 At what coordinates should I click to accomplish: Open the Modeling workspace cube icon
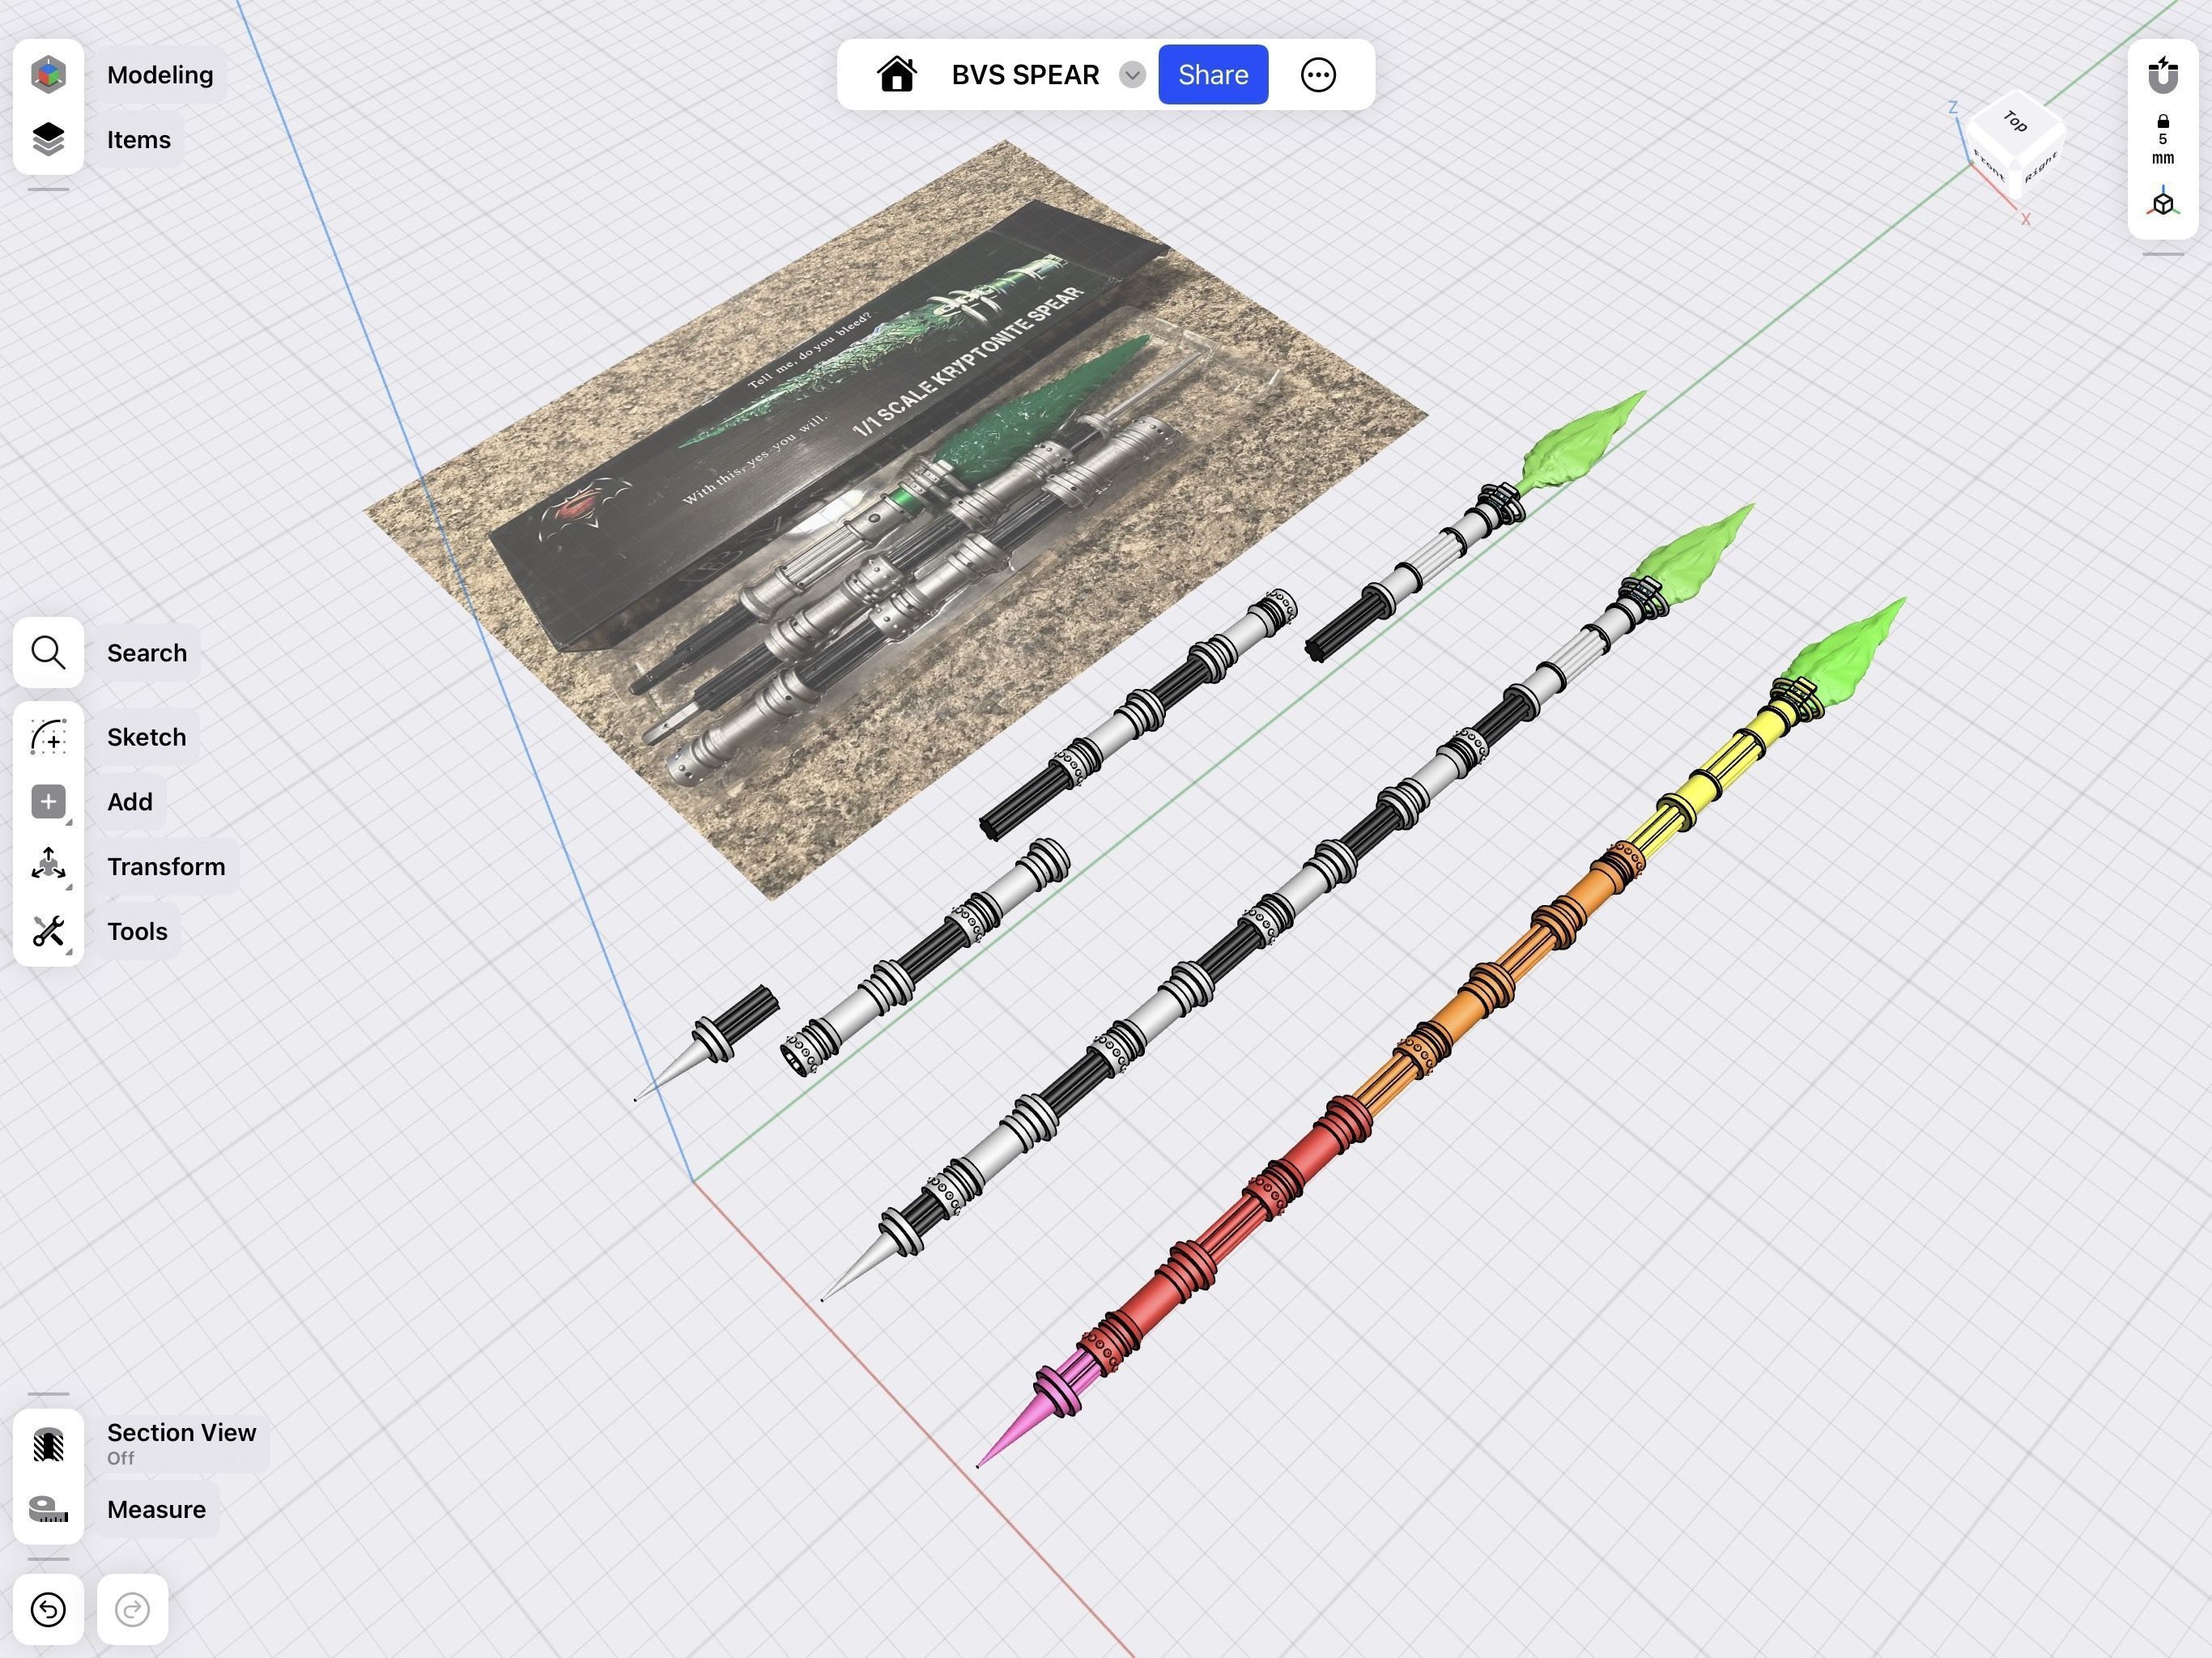[x=48, y=75]
